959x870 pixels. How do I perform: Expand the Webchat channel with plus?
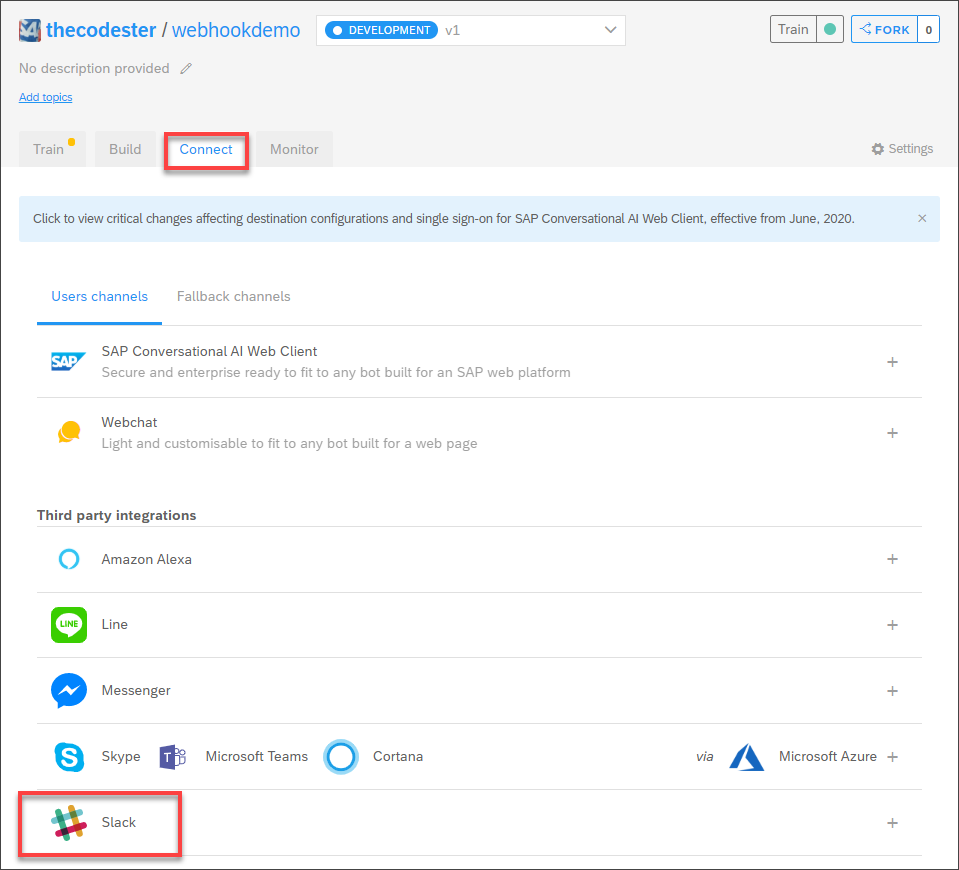tap(892, 433)
